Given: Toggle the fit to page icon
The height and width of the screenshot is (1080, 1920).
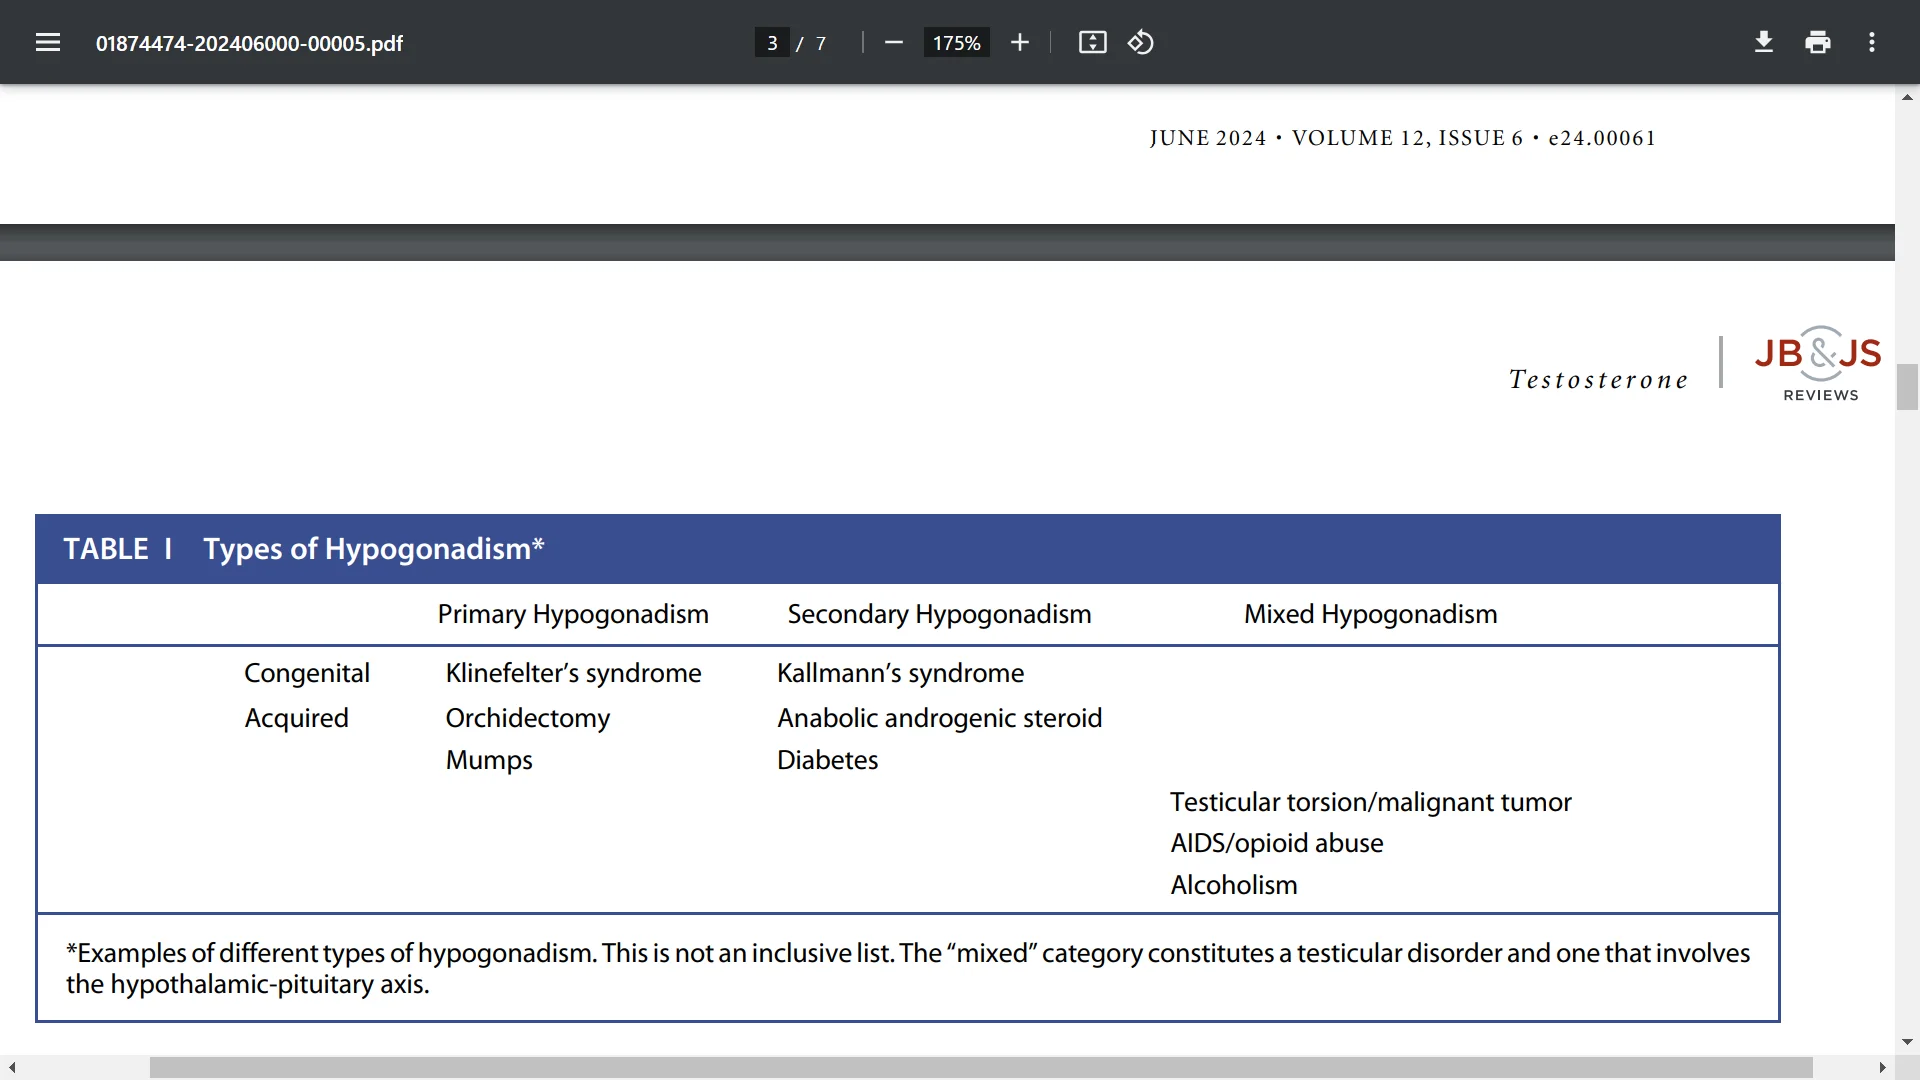Looking at the screenshot, I should (x=1092, y=43).
